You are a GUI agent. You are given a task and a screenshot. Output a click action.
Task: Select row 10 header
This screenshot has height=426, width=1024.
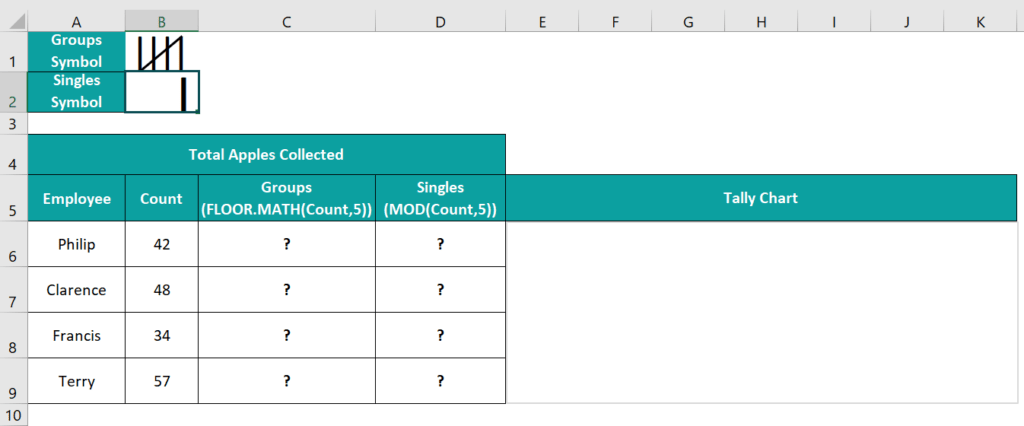click(14, 414)
